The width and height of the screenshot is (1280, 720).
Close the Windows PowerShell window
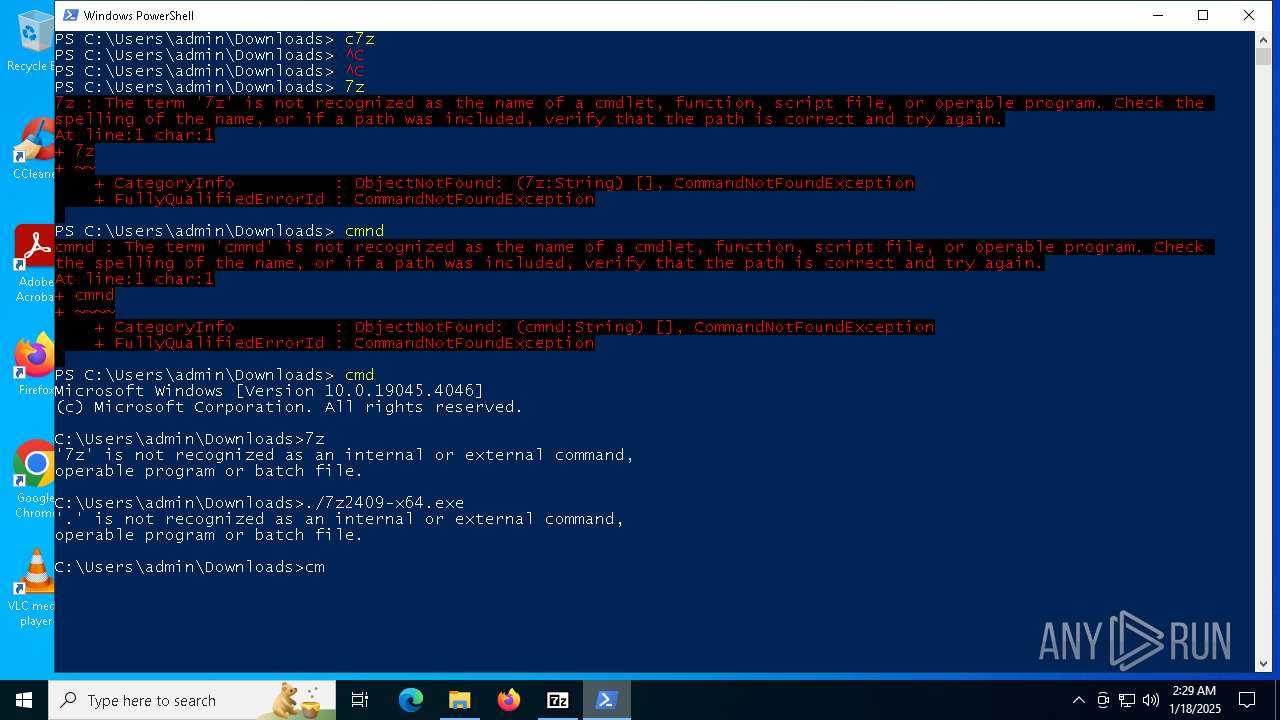click(x=1249, y=15)
